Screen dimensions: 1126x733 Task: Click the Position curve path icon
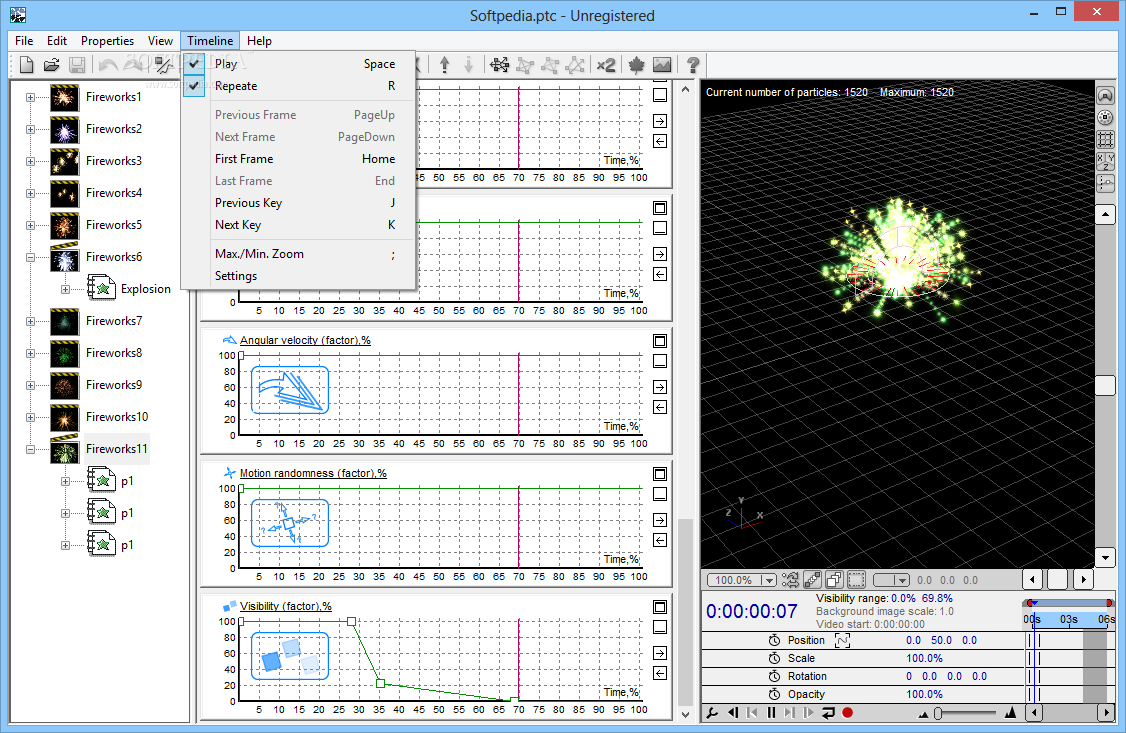click(x=842, y=640)
